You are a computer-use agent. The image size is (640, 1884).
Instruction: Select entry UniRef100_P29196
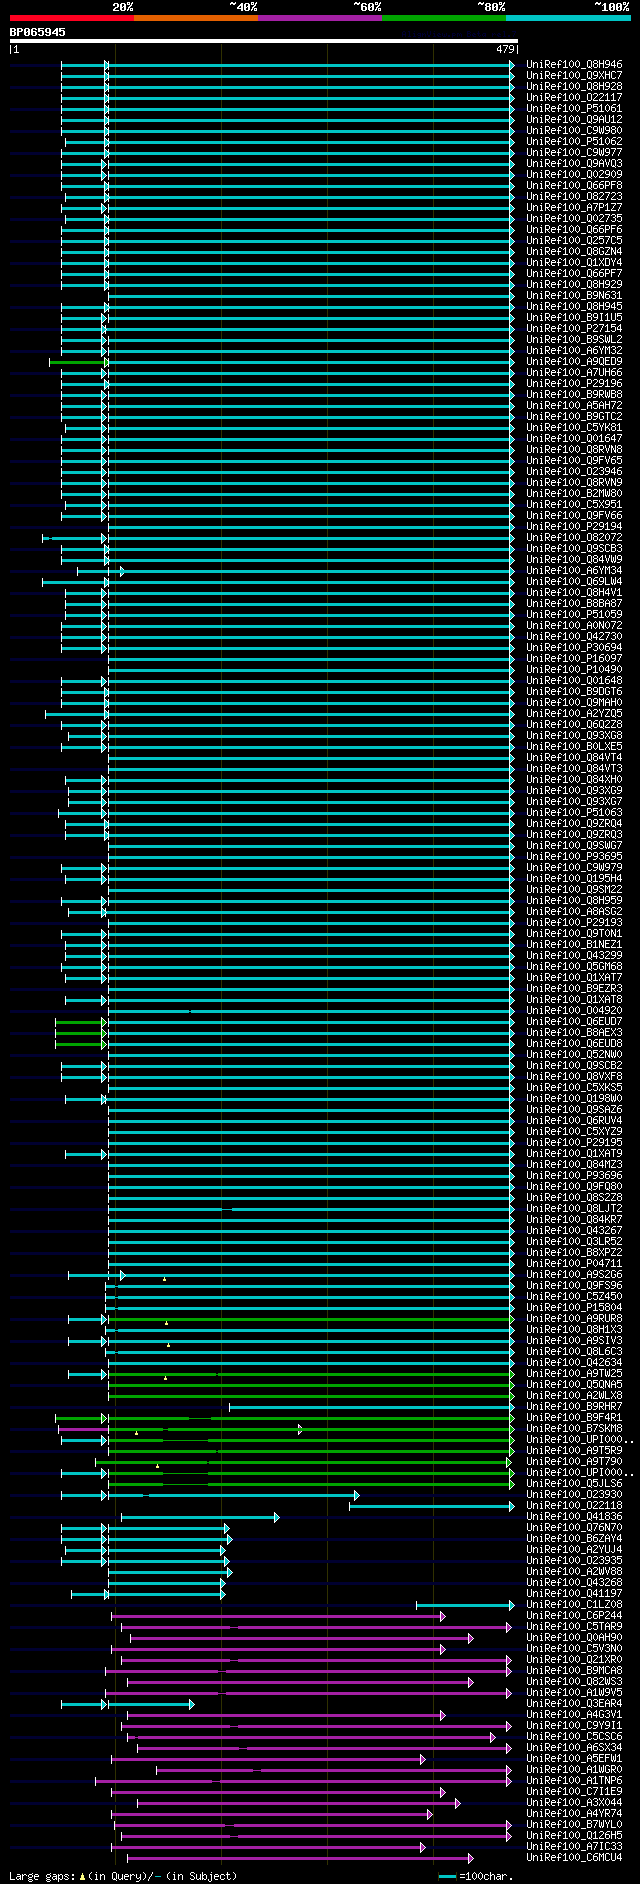pos(574,384)
